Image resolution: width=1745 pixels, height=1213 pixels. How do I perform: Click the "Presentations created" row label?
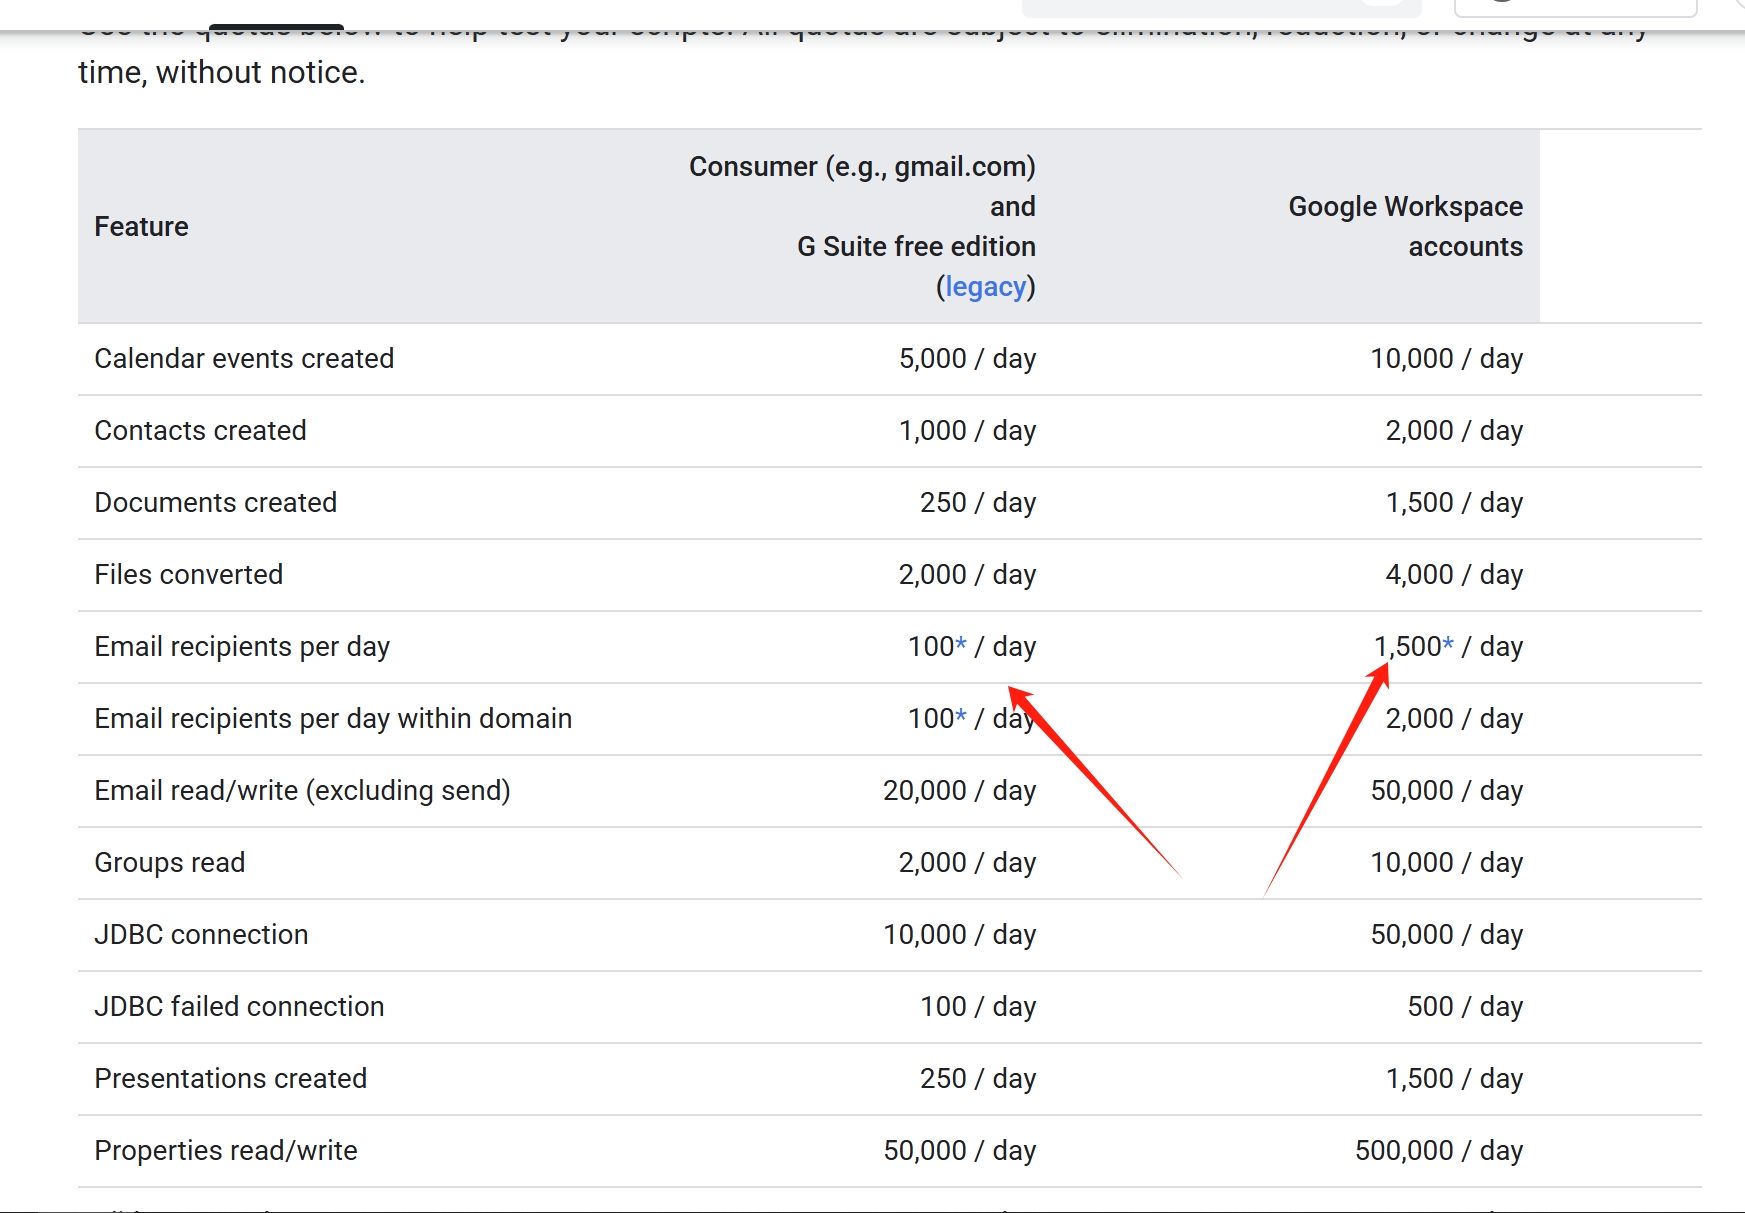230,1078
